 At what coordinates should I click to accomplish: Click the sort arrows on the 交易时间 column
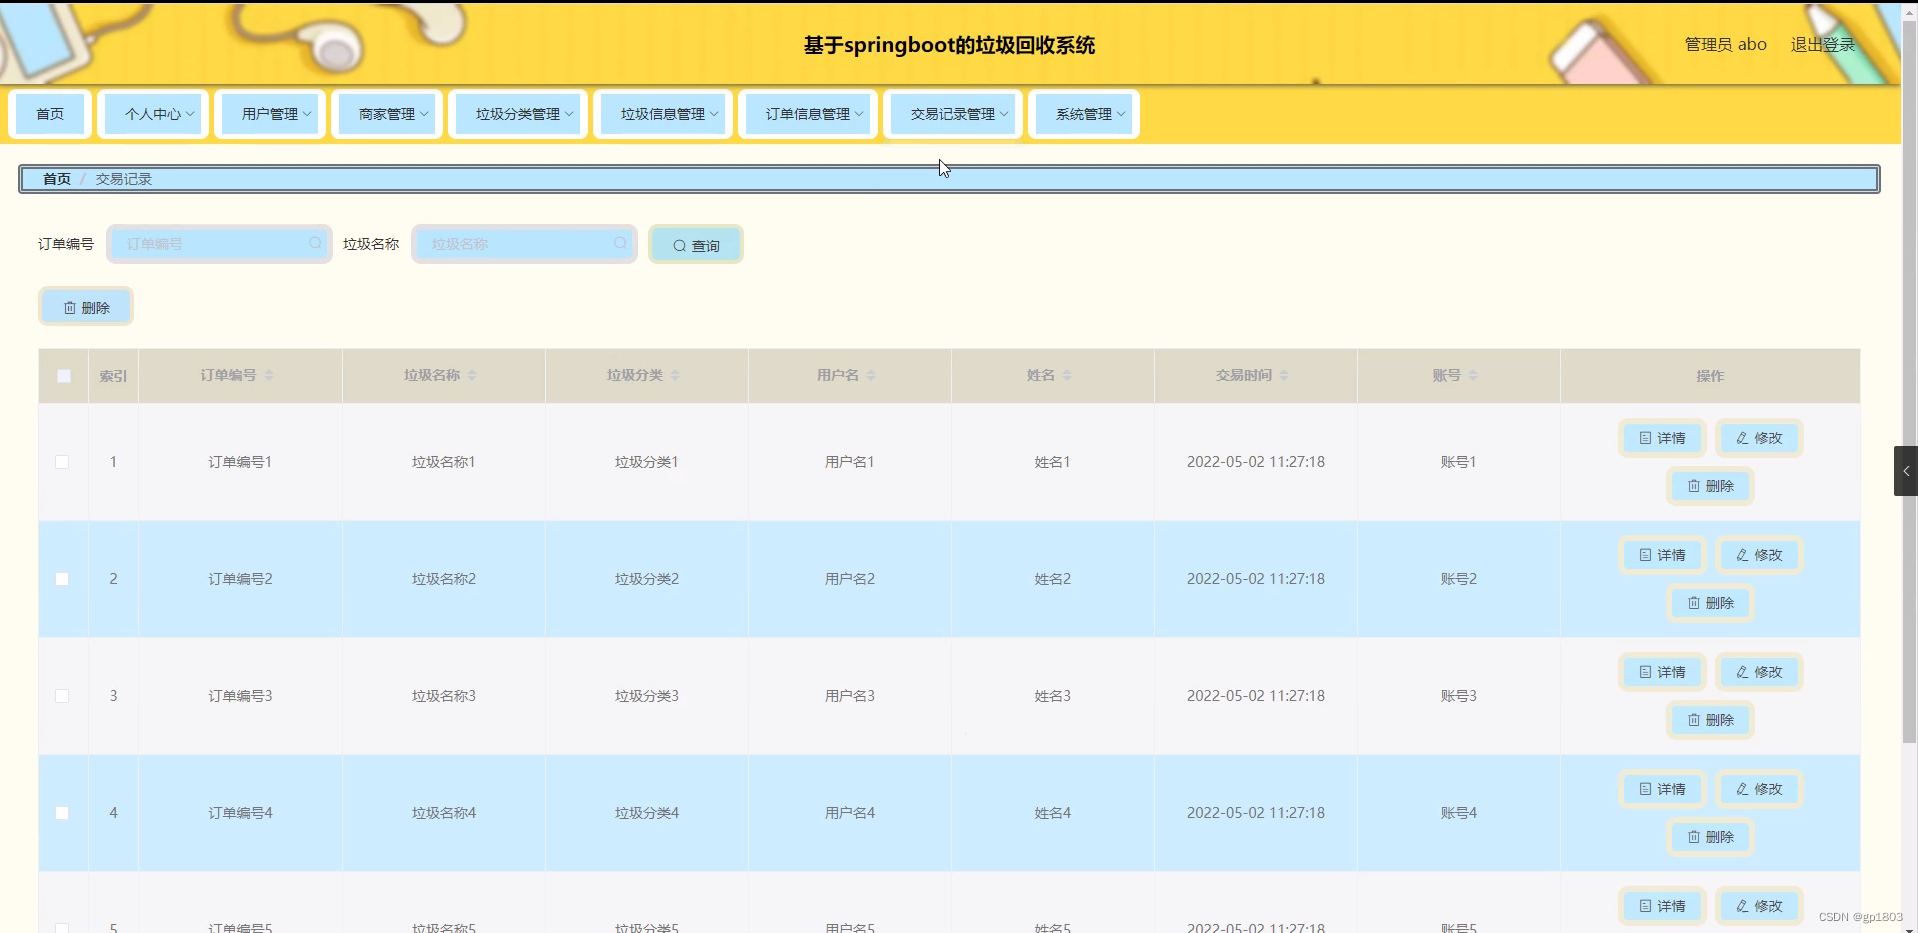[1283, 375]
